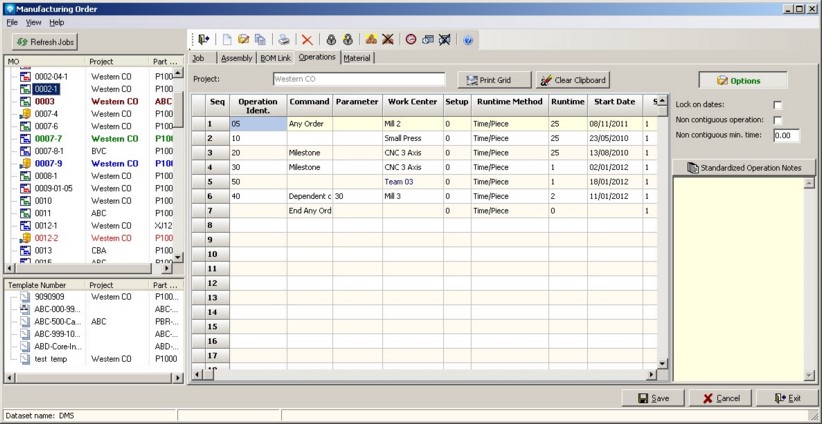Click the Non contiguous min. time field
Viewport: 822px width, 424px height.
[x=786, y=135]
